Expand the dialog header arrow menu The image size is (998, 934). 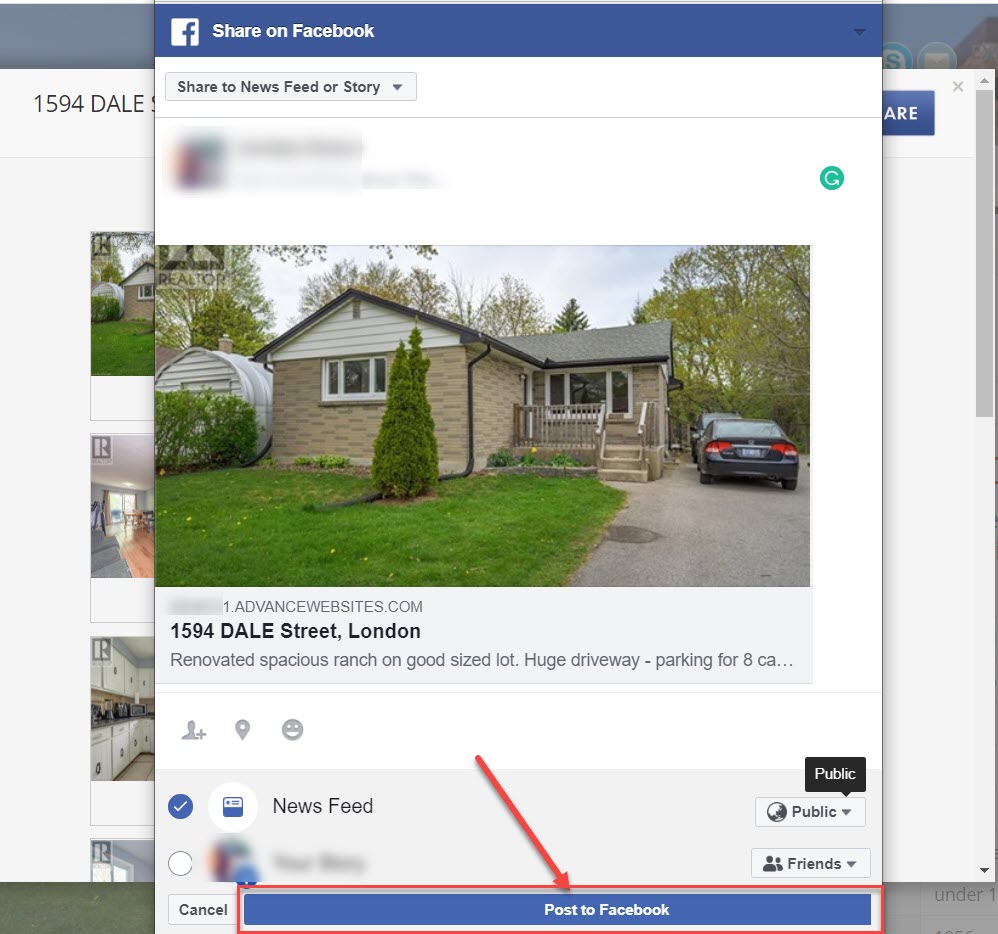pos(859,32)
